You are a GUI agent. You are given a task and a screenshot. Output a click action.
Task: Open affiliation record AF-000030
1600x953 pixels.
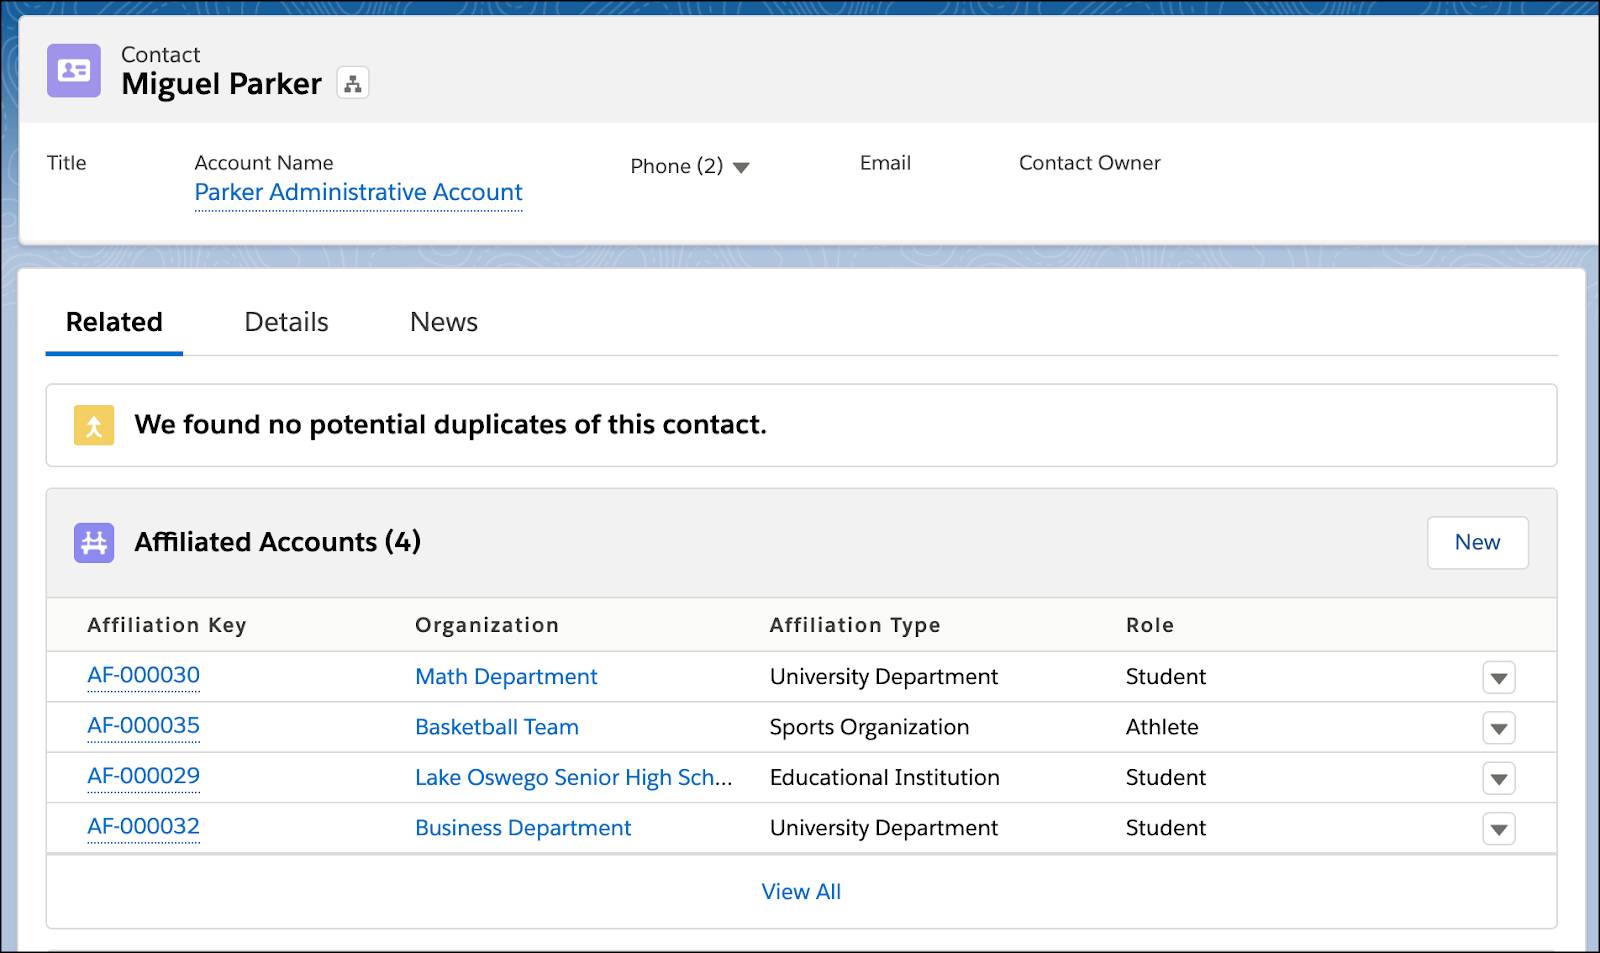(x=143, y=676)
